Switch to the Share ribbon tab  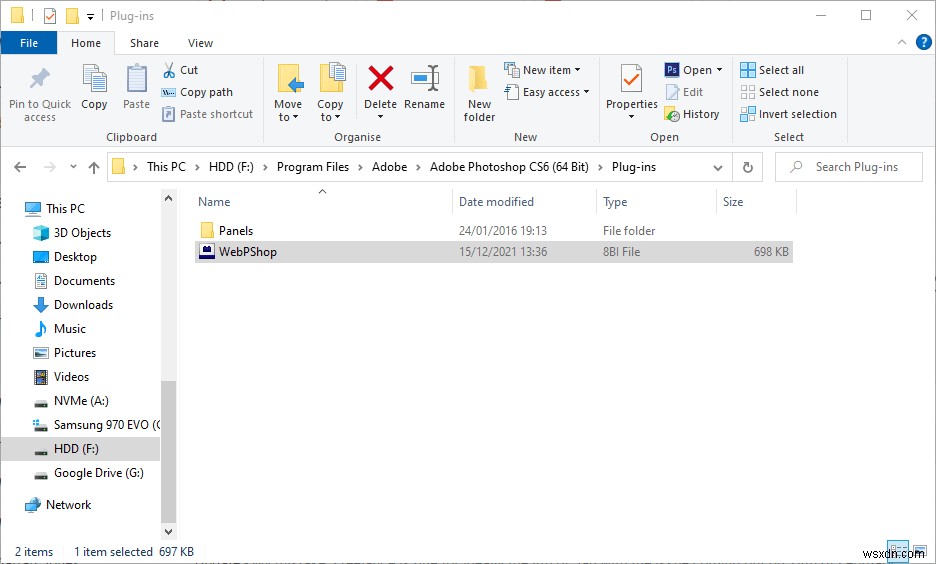click(x=144, y=43)
